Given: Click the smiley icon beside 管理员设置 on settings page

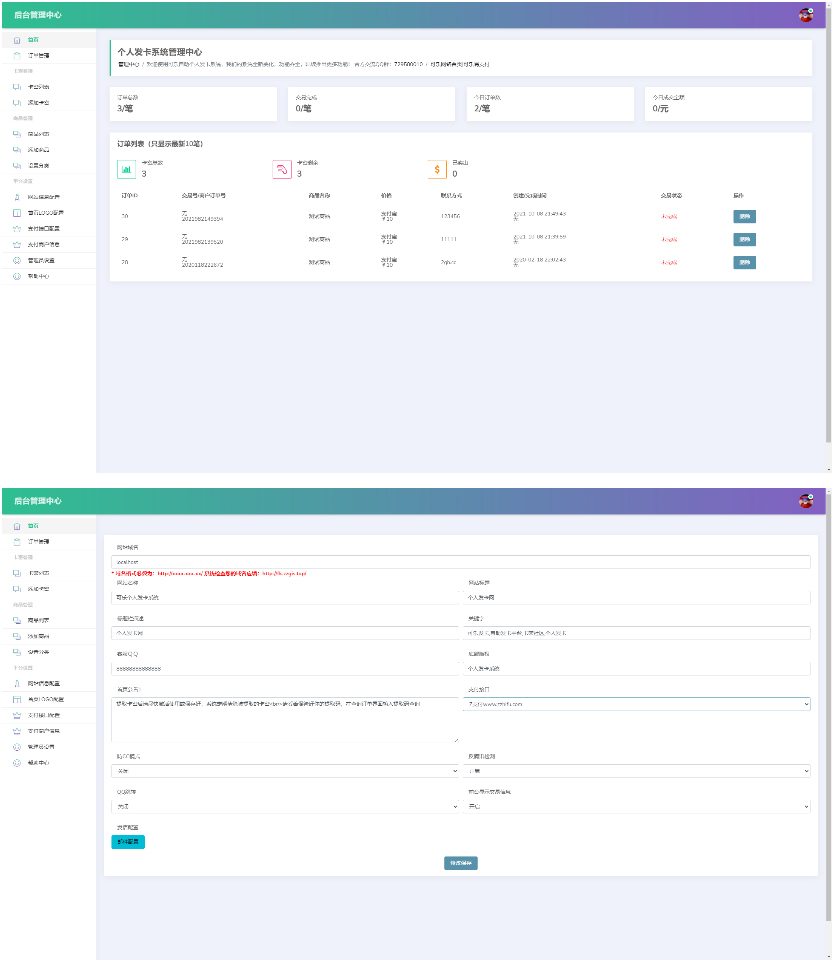Looking at the screenshot, I should (x=17, y=747).
